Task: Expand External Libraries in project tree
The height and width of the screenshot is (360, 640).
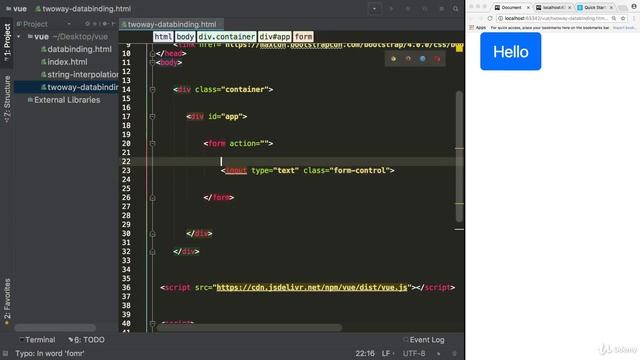Action: coord(64,100)
